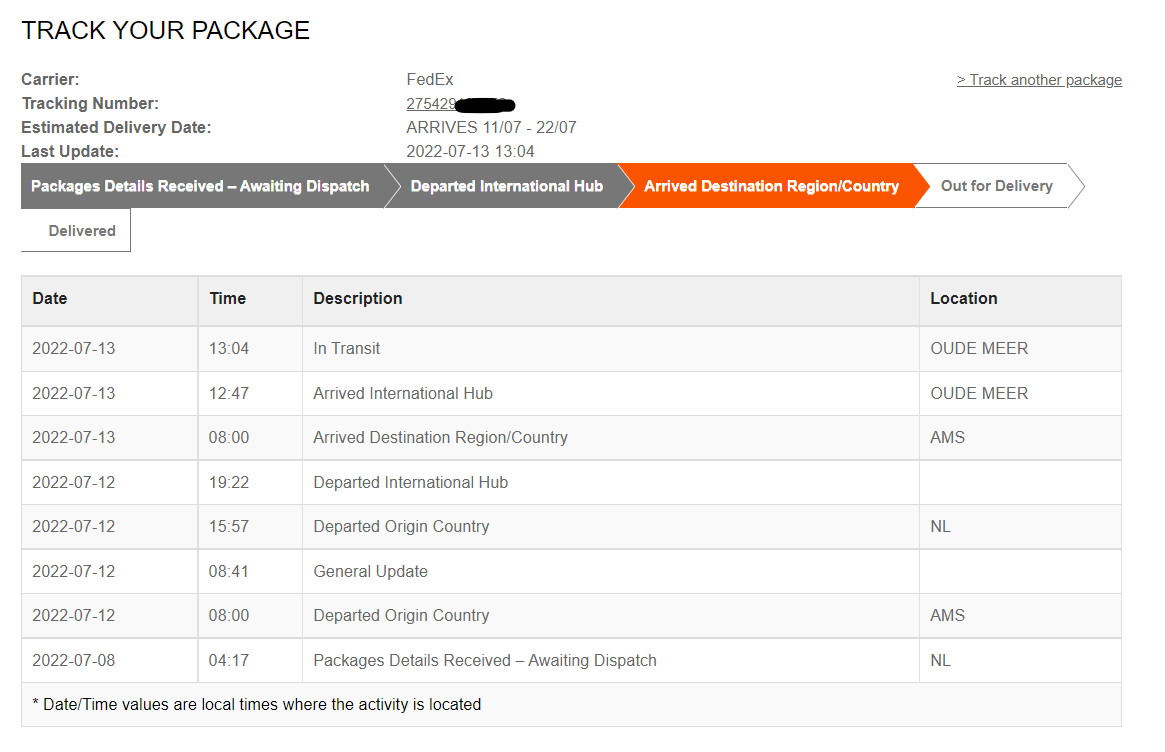The height and width of the screenshot is (752, 1165).
Task: Select the Arrived International Hub row description
Action: [x=403, y=393]
